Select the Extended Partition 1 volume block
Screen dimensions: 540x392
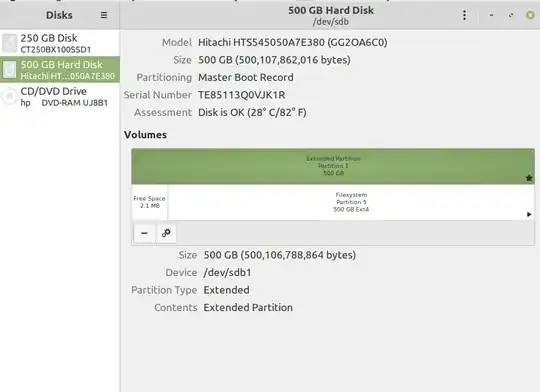333,166
